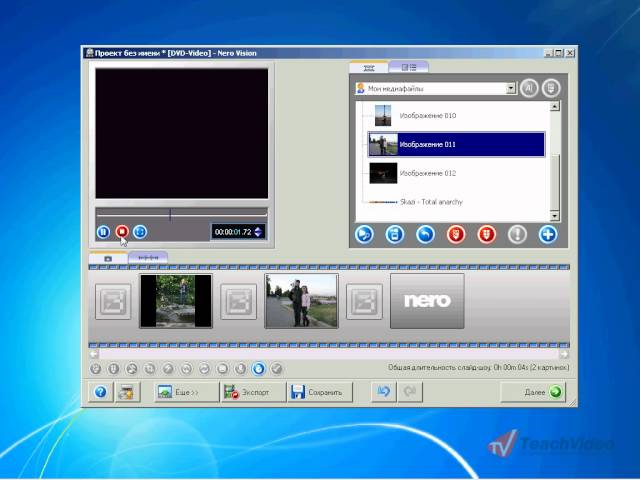The image size is (640, 480).
Task: Click the gray exclamation mark button
Action: pos(517,234)
